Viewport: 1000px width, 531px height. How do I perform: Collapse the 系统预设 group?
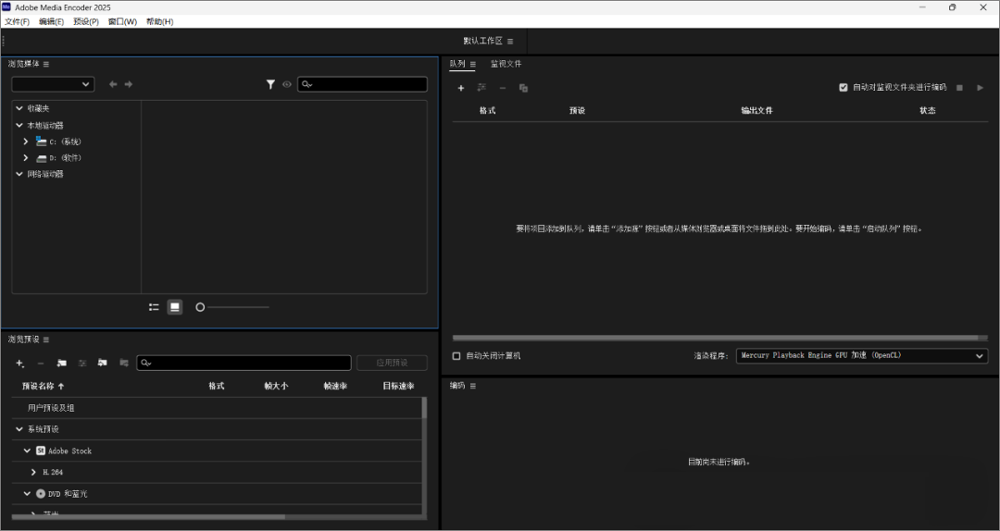point(19,429)
